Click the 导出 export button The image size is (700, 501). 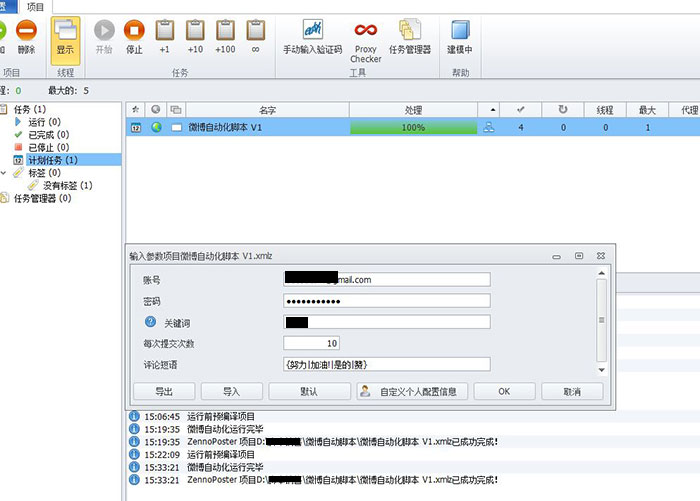(x=164, y=392)
